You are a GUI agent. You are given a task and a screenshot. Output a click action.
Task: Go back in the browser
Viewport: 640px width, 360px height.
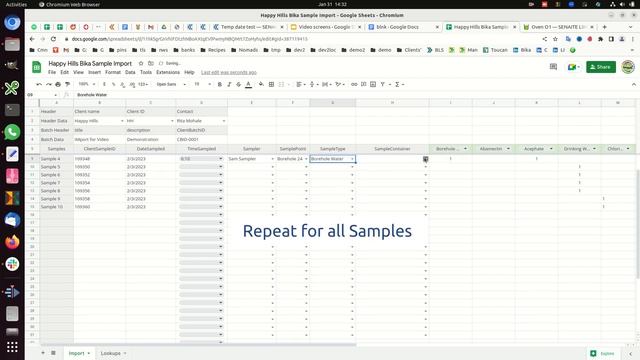[x=32, y=39]
